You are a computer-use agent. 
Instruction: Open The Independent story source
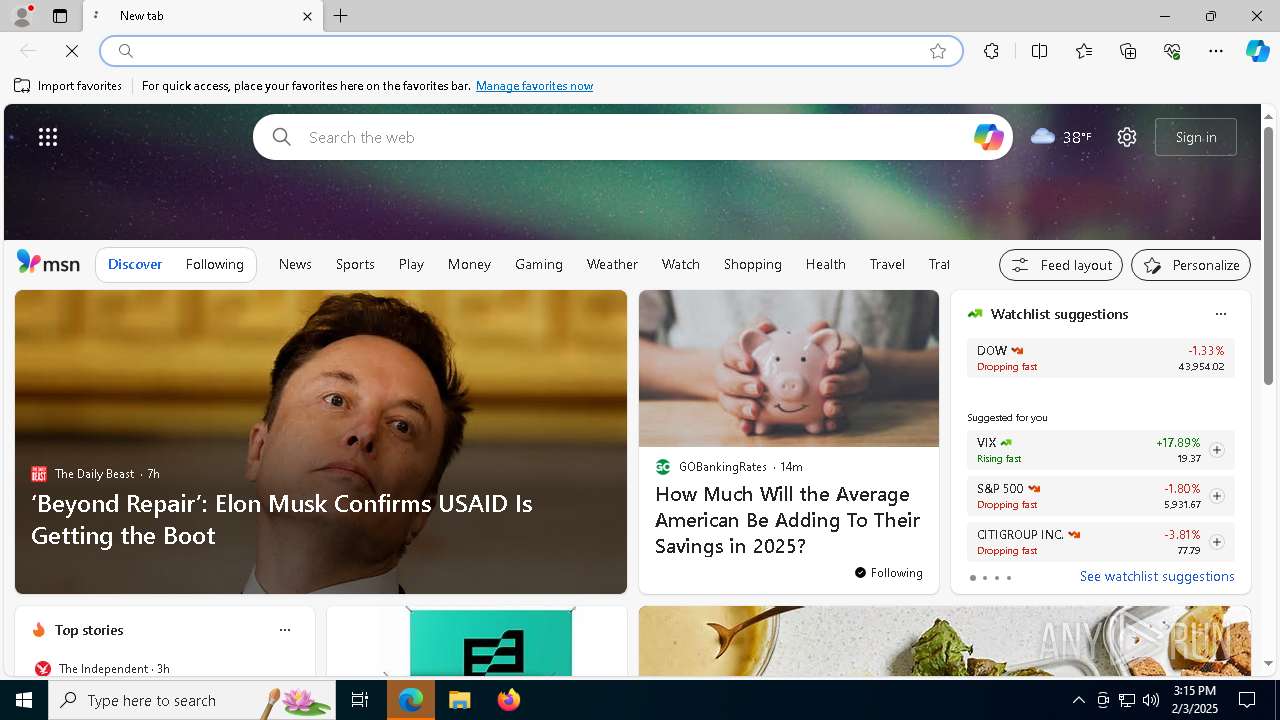pos(102,668)
